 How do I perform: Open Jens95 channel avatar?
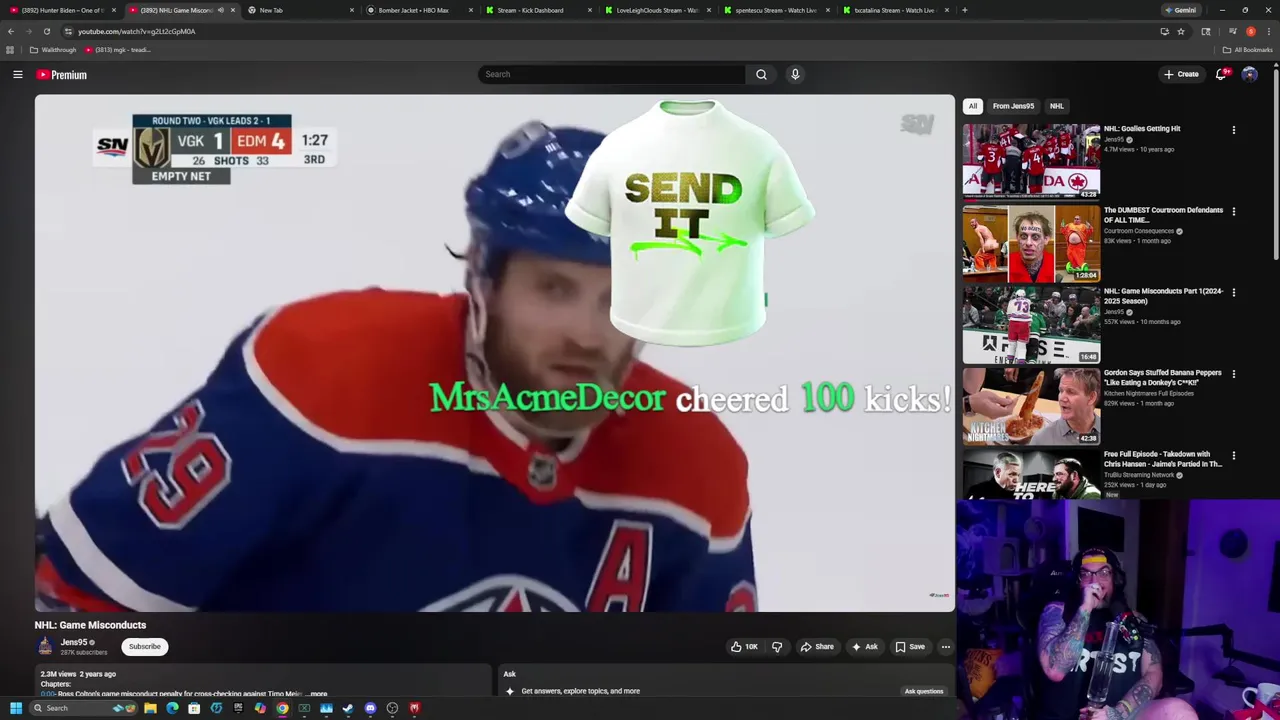46,647
